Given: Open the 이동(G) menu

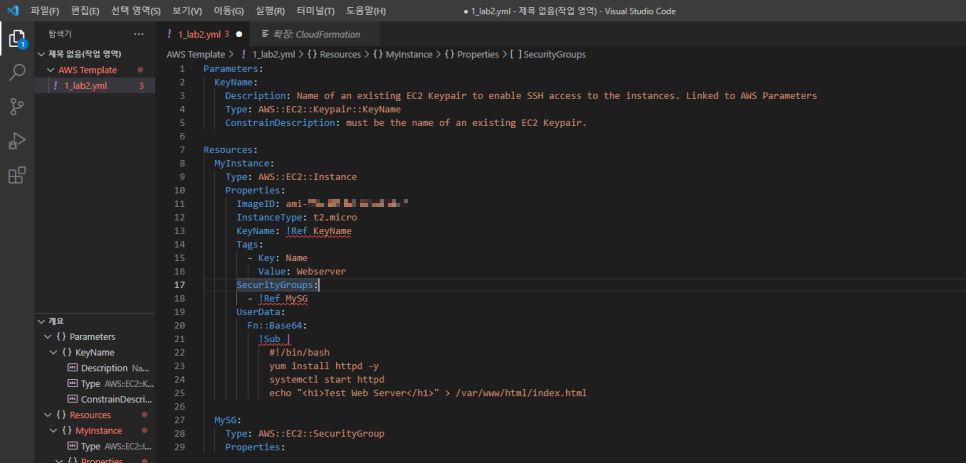Looking at the screenshot, I should click(x=229, y=11).
